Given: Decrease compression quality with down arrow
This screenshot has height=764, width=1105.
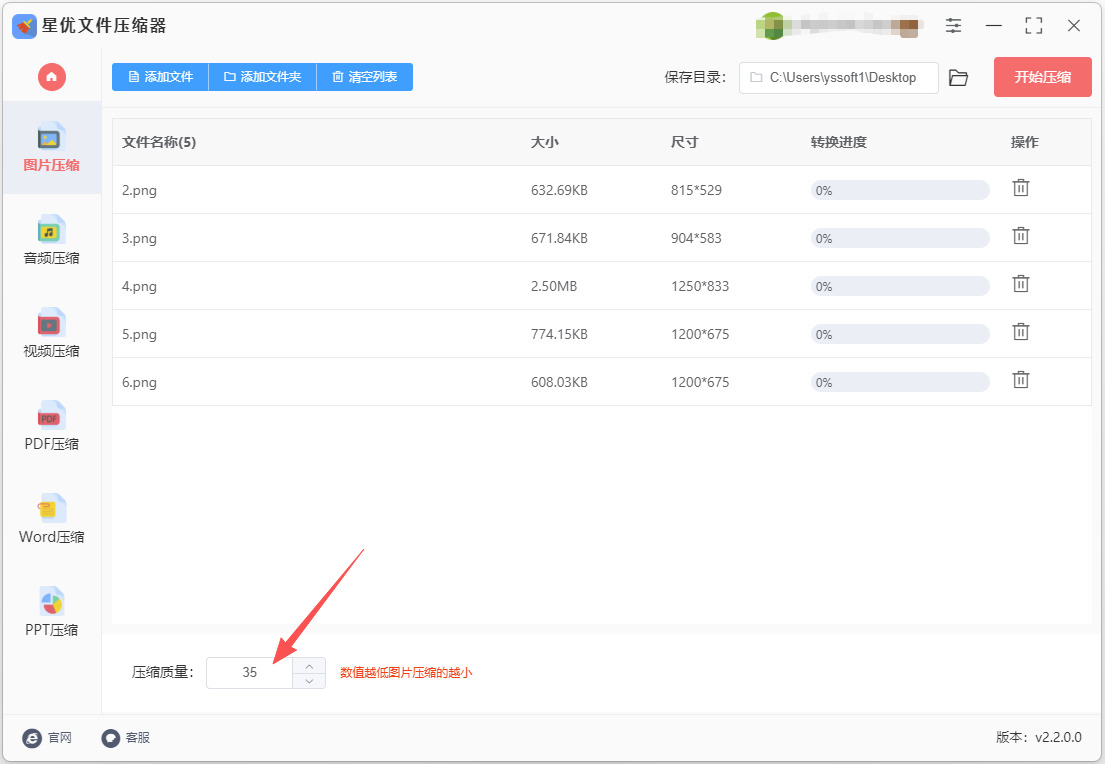Looking at the screenshot, I should point(309,681).
